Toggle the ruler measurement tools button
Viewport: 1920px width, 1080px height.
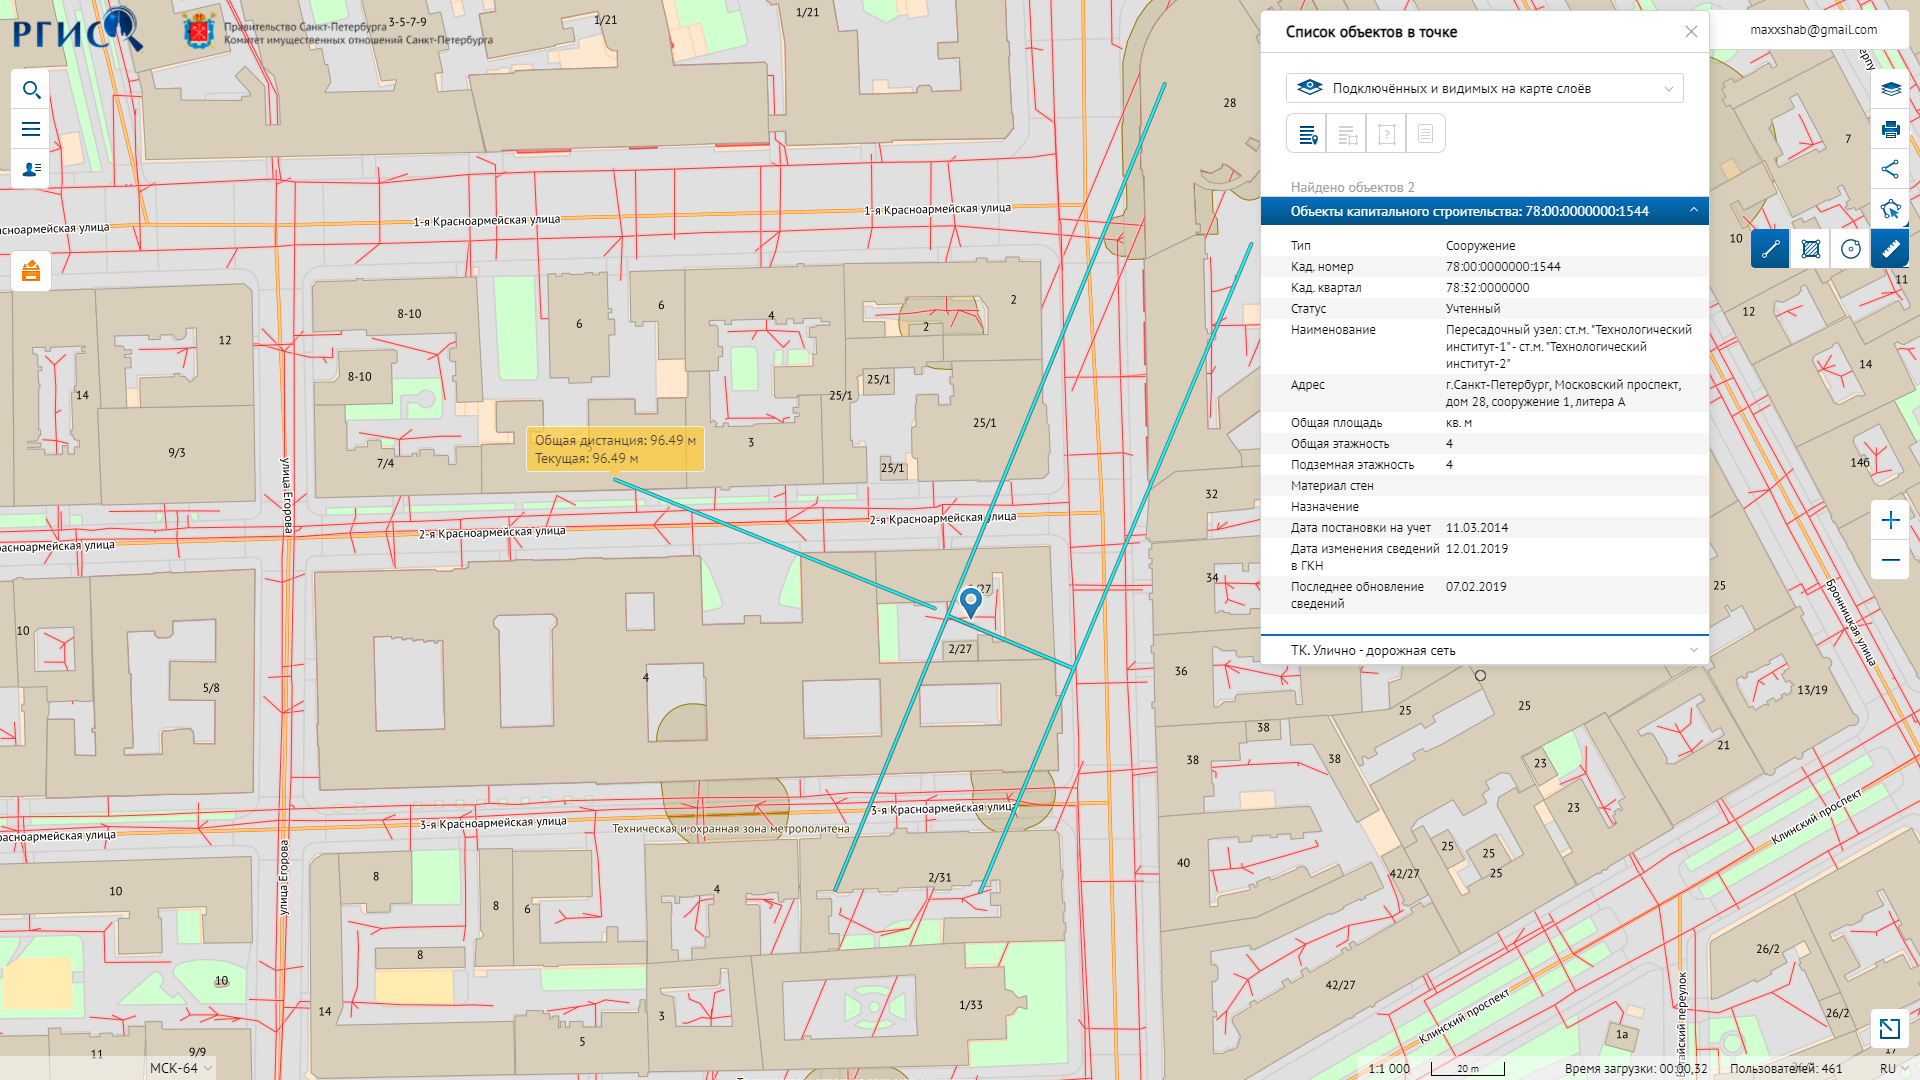1890,249
